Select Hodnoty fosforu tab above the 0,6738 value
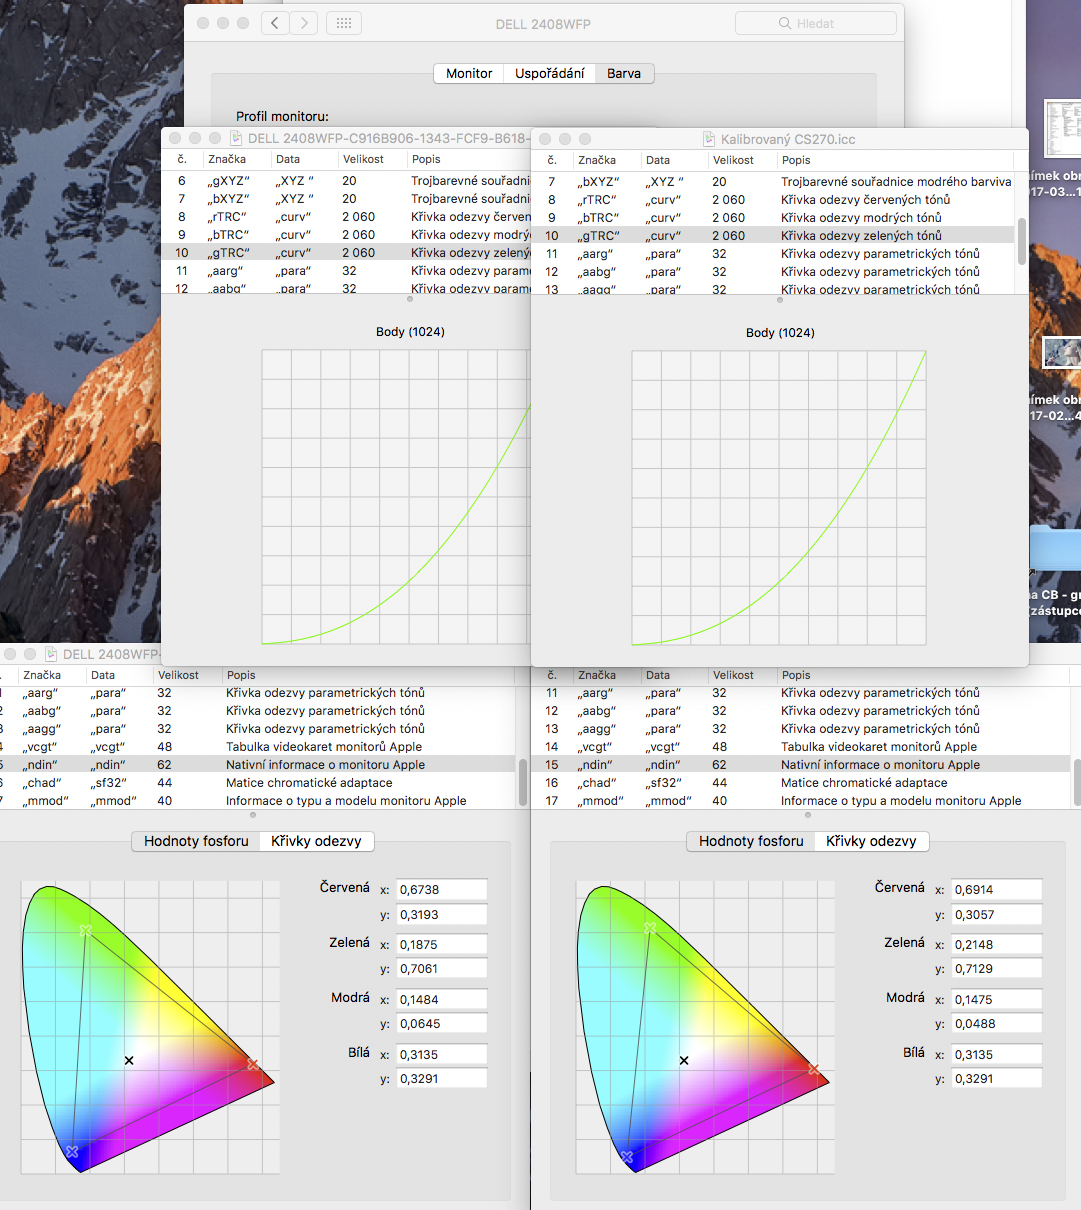 (196, 841)
